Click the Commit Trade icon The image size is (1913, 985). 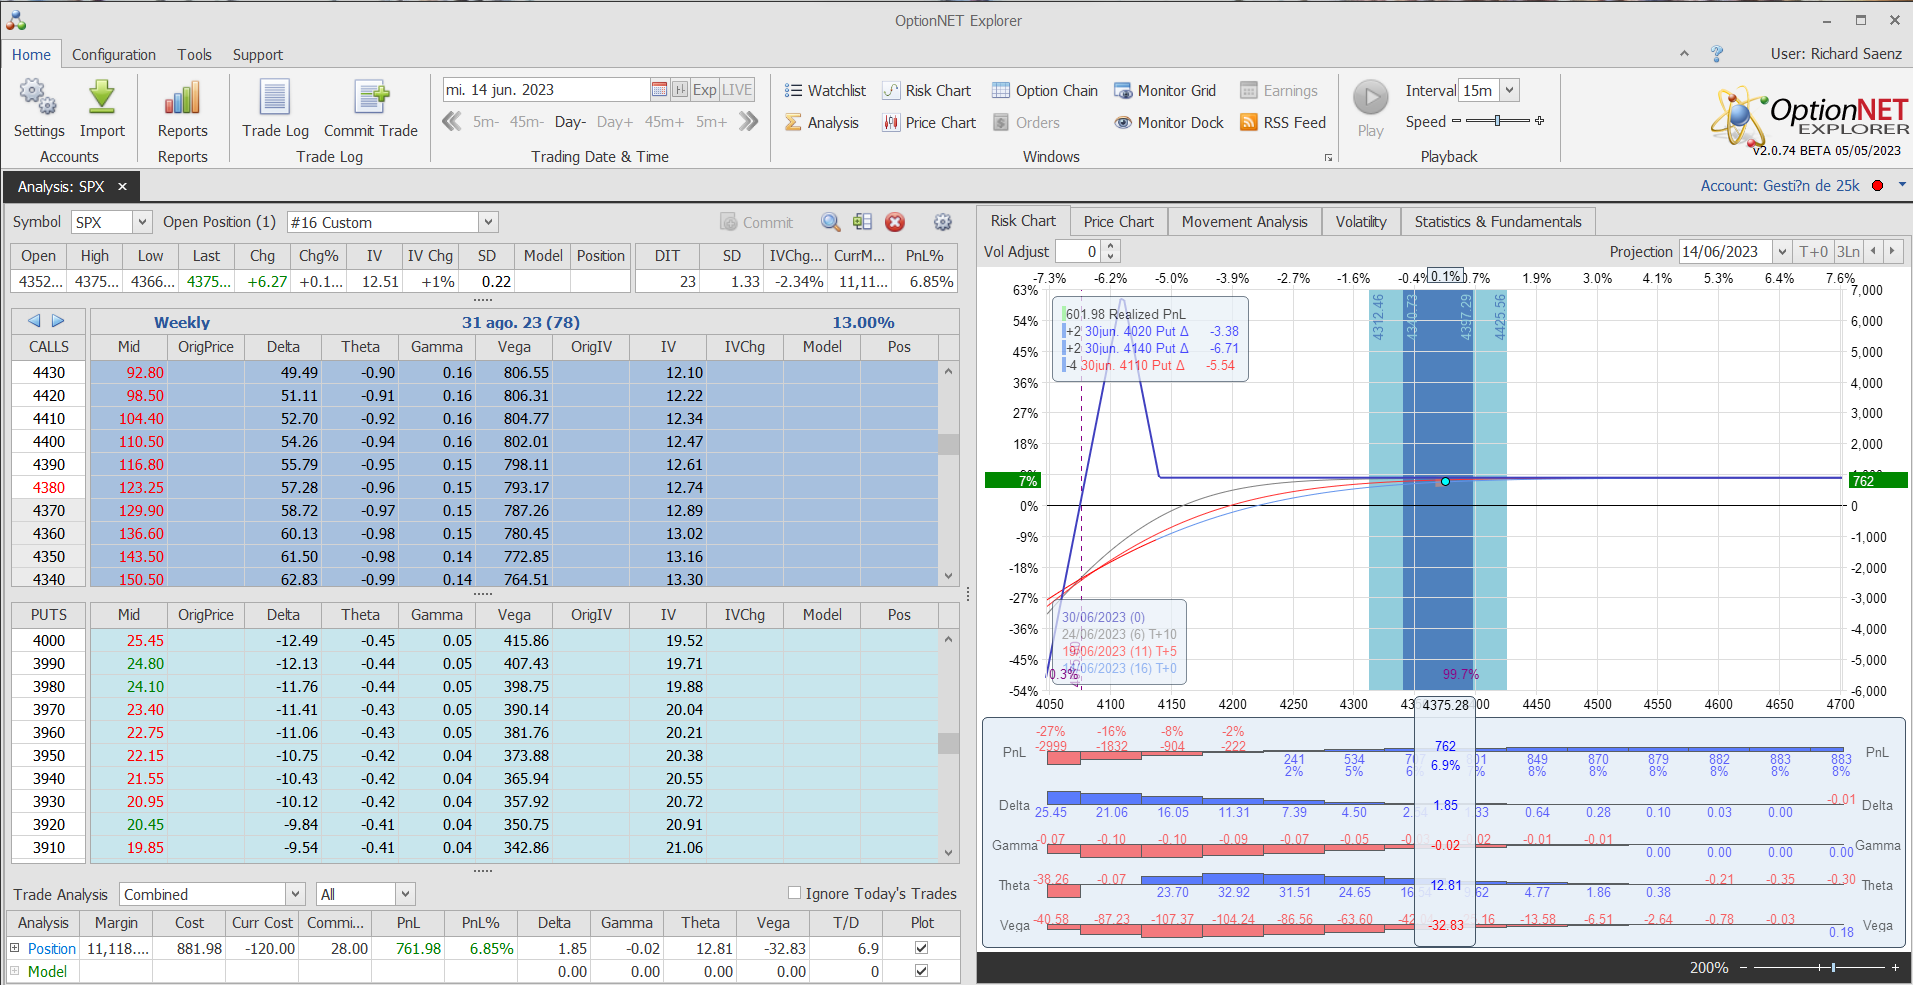pos(371,99)
